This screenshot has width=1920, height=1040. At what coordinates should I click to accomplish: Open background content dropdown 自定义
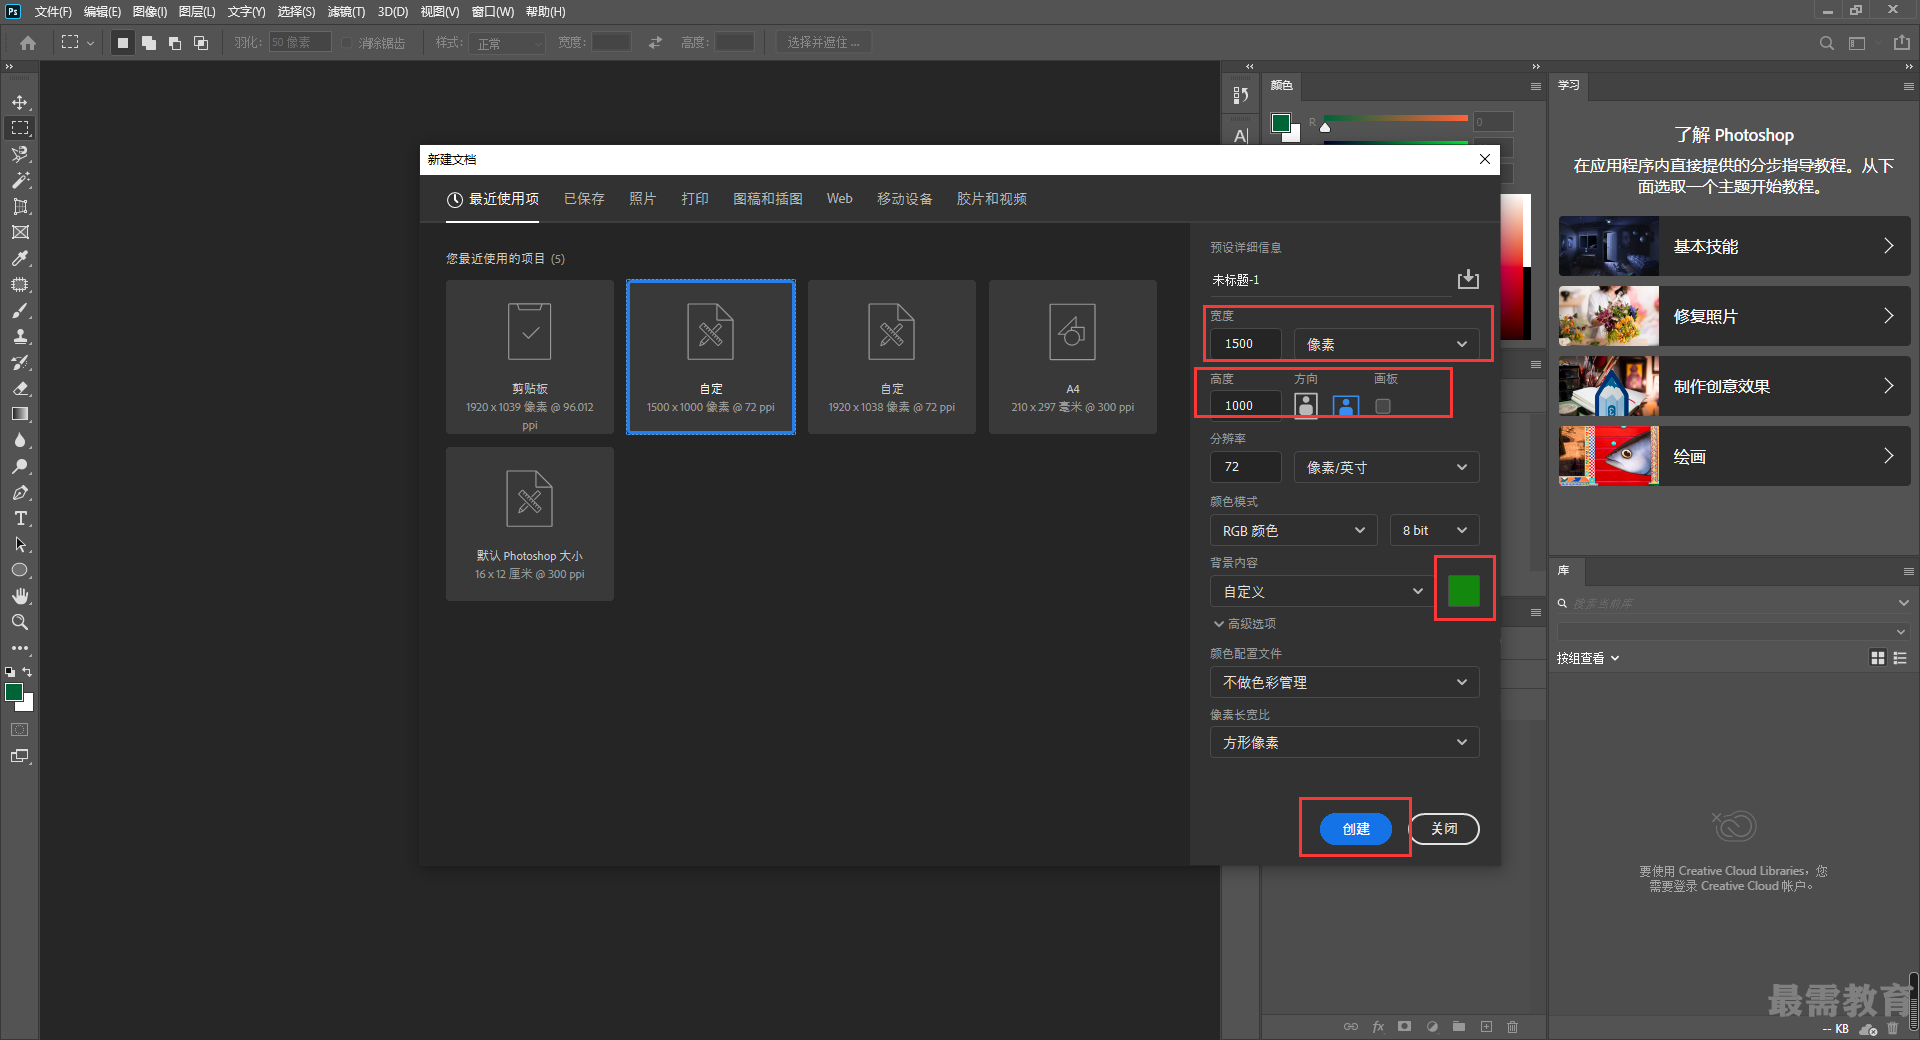[x=1322, y=591]
